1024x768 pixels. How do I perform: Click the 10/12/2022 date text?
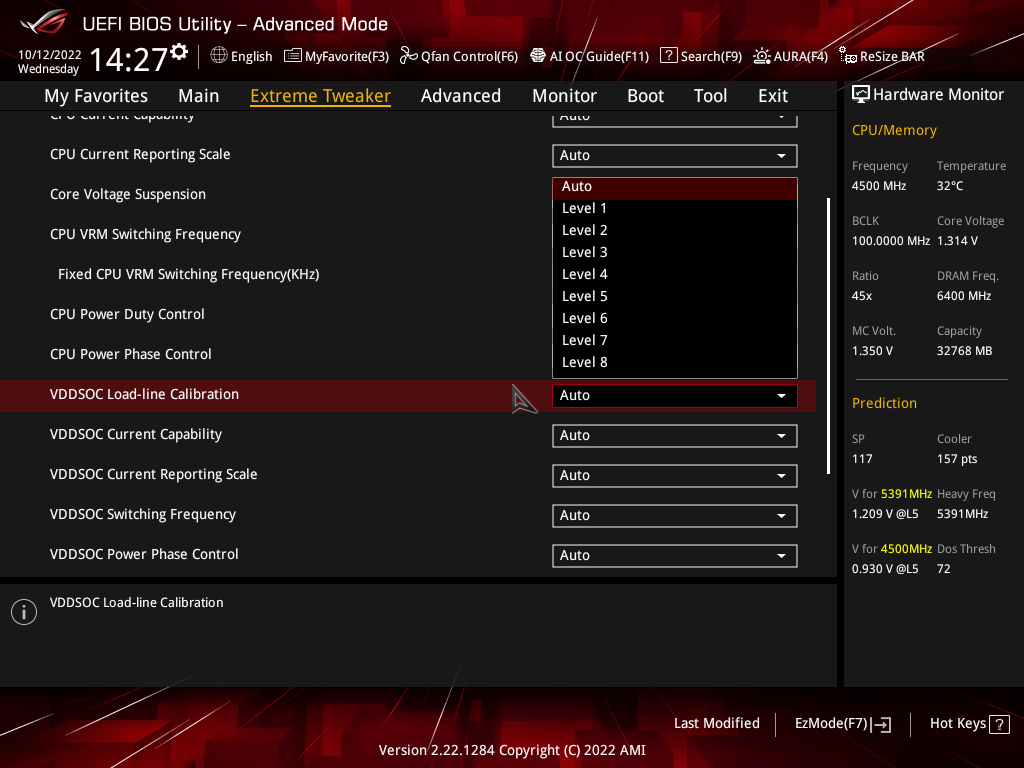click(x=50, y=55)
